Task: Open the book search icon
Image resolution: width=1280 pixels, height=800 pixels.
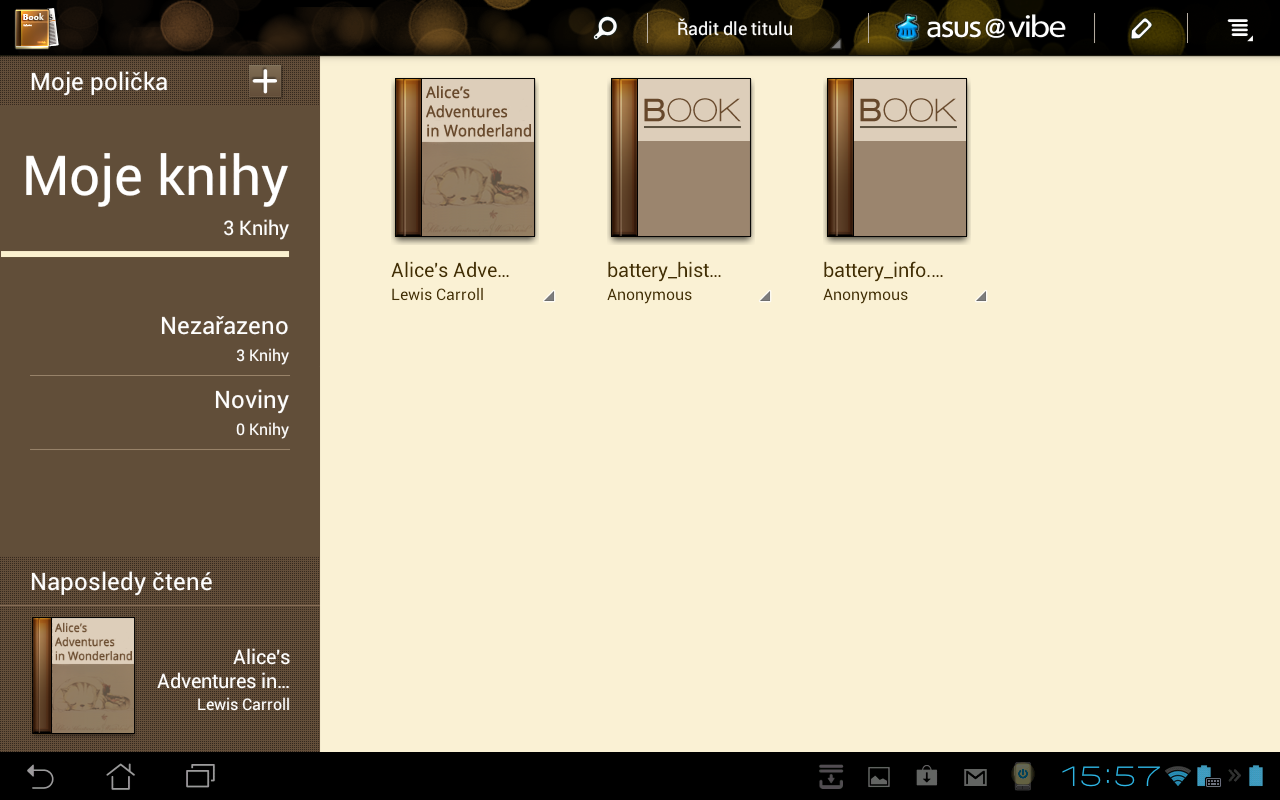Action: (x=604, y=27)
